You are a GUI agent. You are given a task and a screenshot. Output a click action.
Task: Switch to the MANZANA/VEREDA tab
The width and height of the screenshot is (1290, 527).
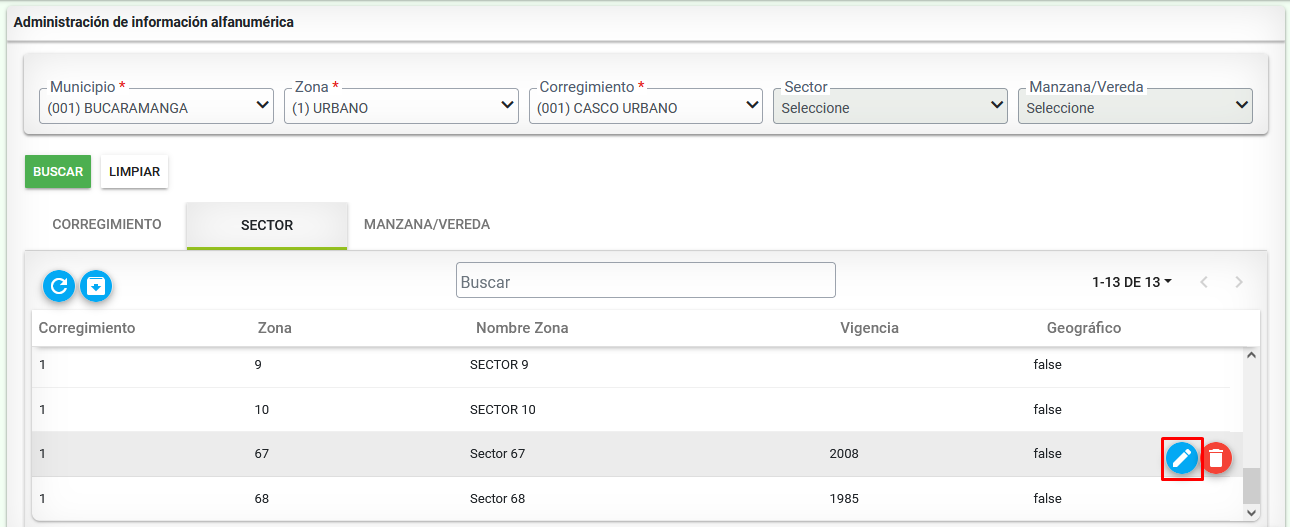point(427,225)
